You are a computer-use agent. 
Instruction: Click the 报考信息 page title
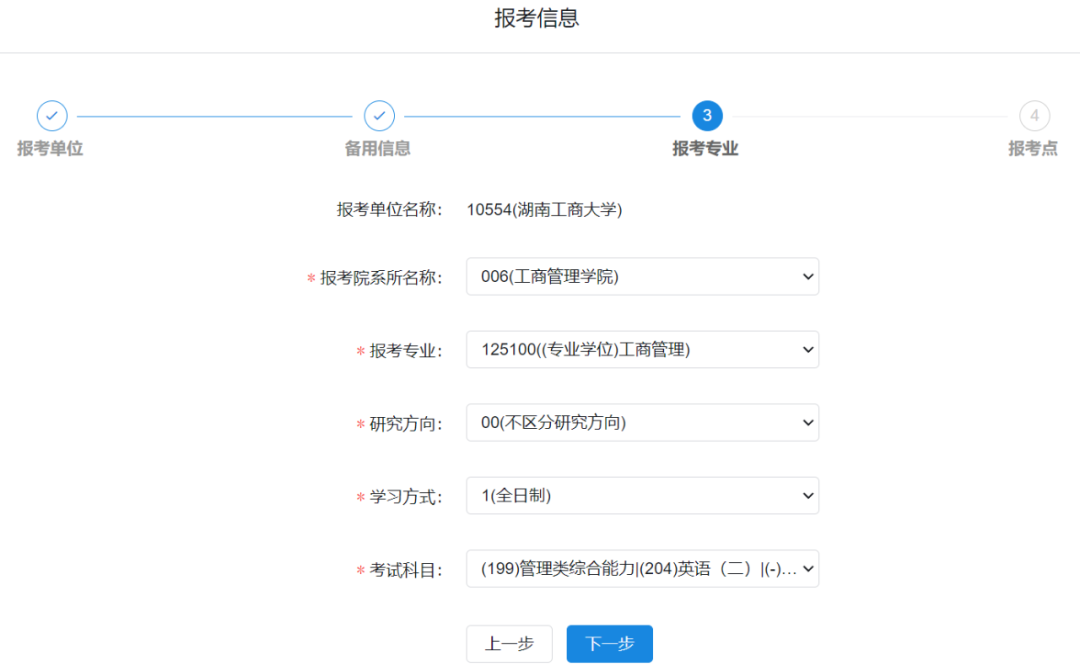pos(537,19)
